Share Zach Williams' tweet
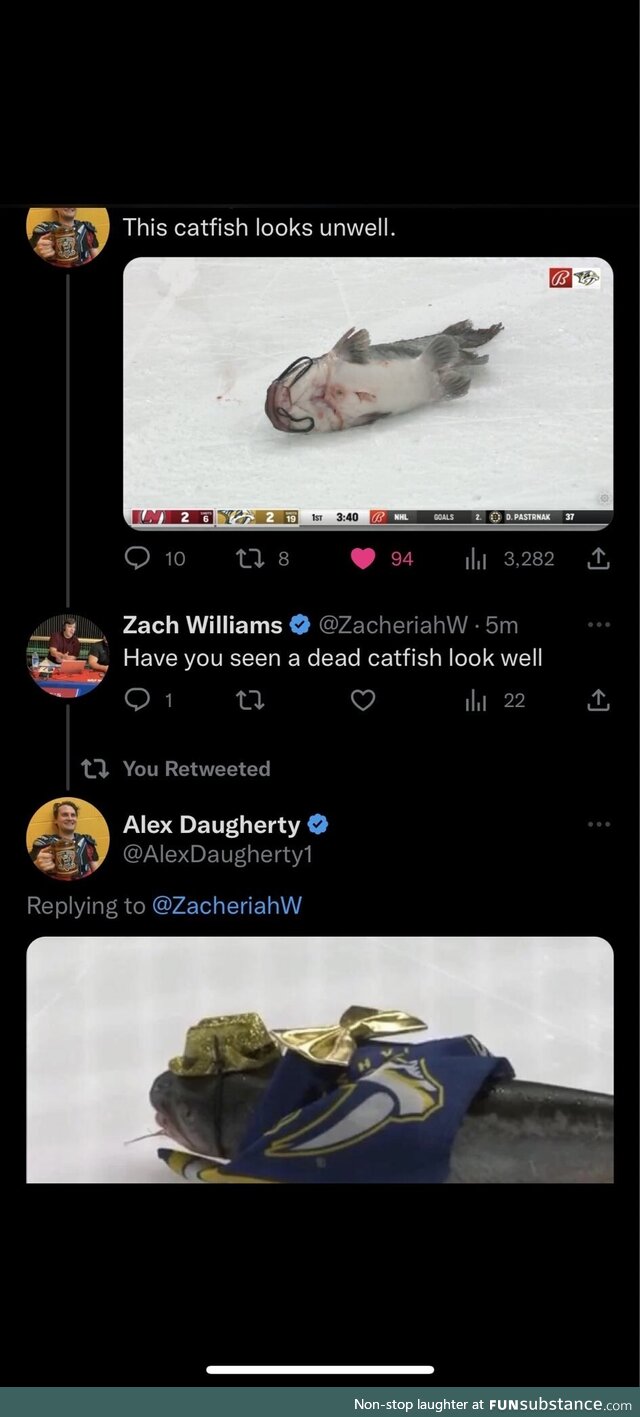The image size is (640, 1417). point(597,701)
